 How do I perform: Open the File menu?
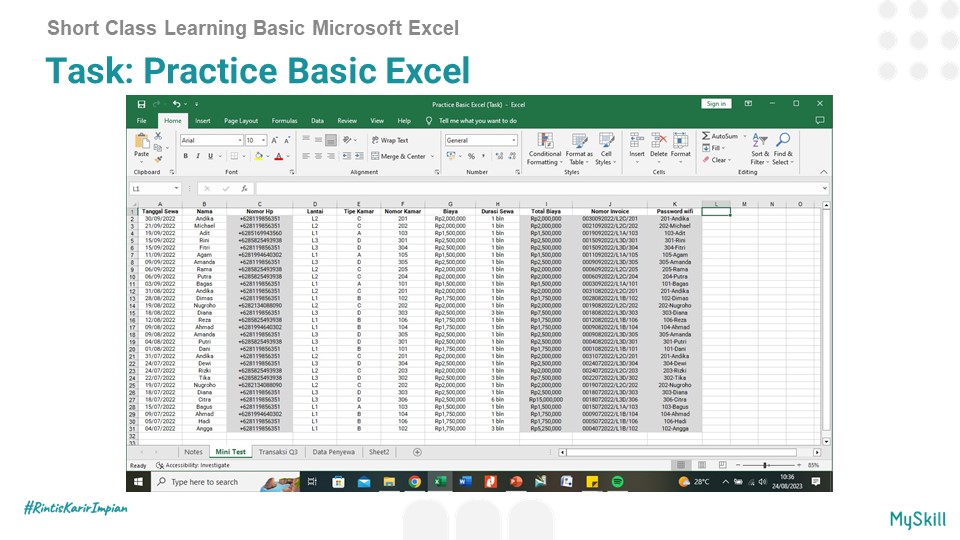[141, 121]
